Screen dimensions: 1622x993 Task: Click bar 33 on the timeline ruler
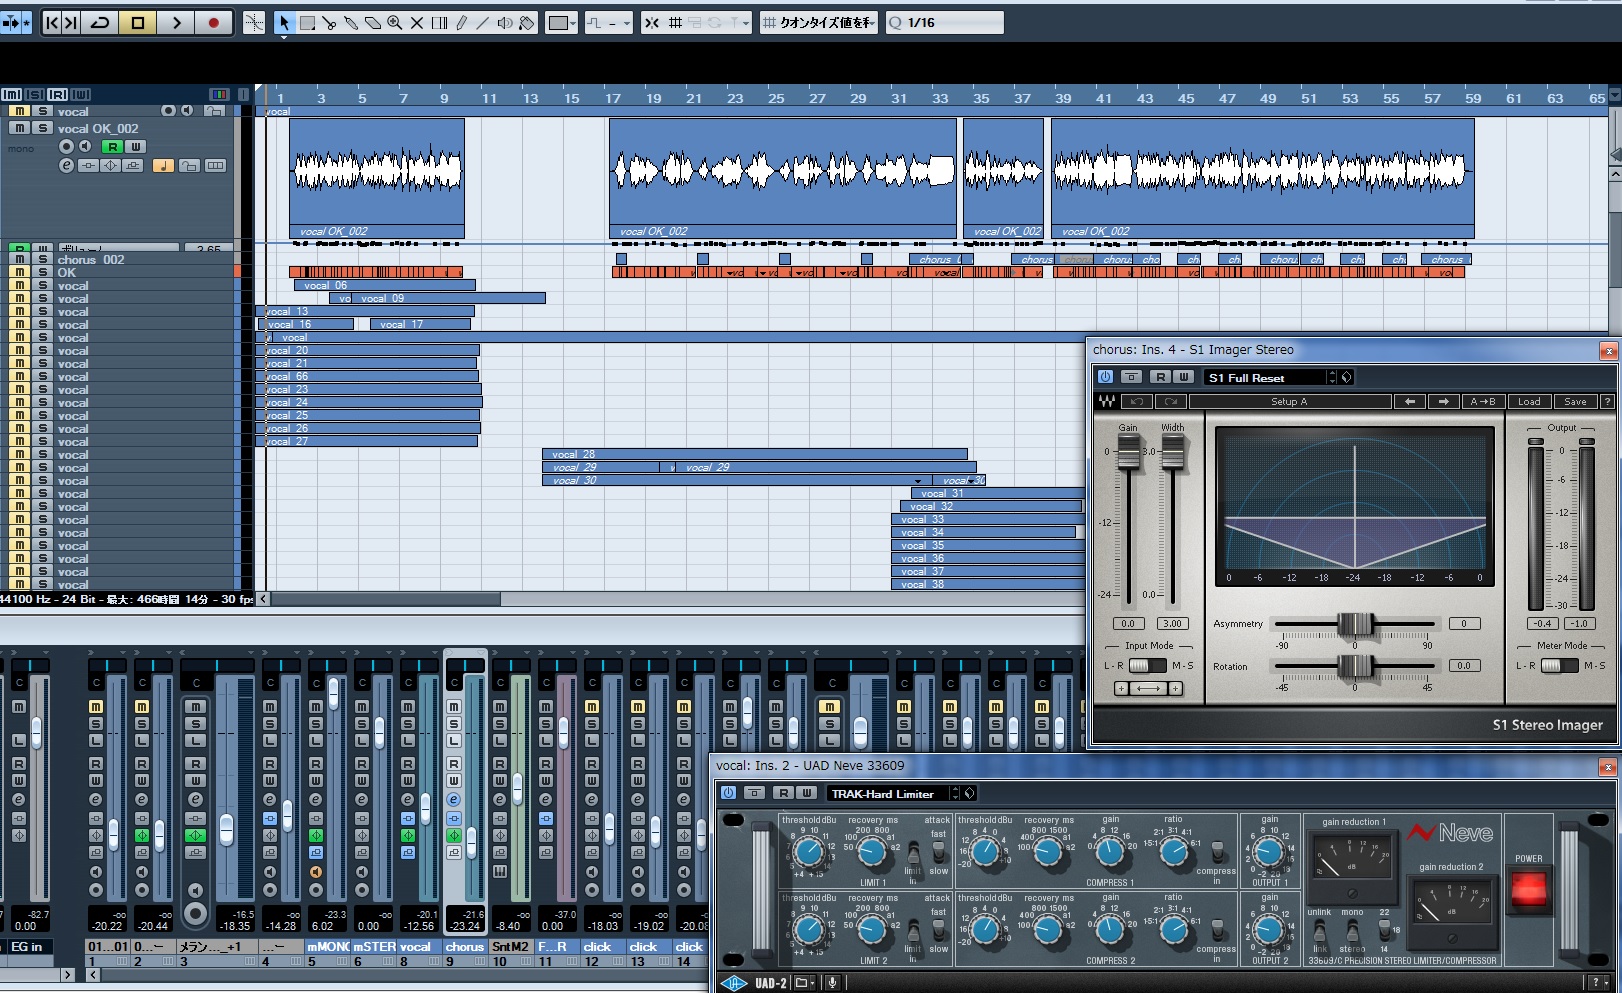(940, 98)
